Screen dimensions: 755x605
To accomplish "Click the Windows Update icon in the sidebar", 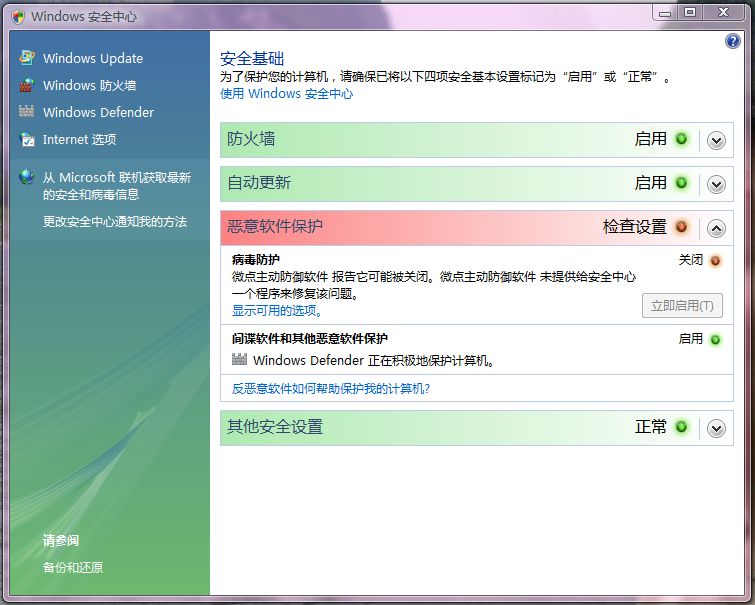I will pos(26,58).
